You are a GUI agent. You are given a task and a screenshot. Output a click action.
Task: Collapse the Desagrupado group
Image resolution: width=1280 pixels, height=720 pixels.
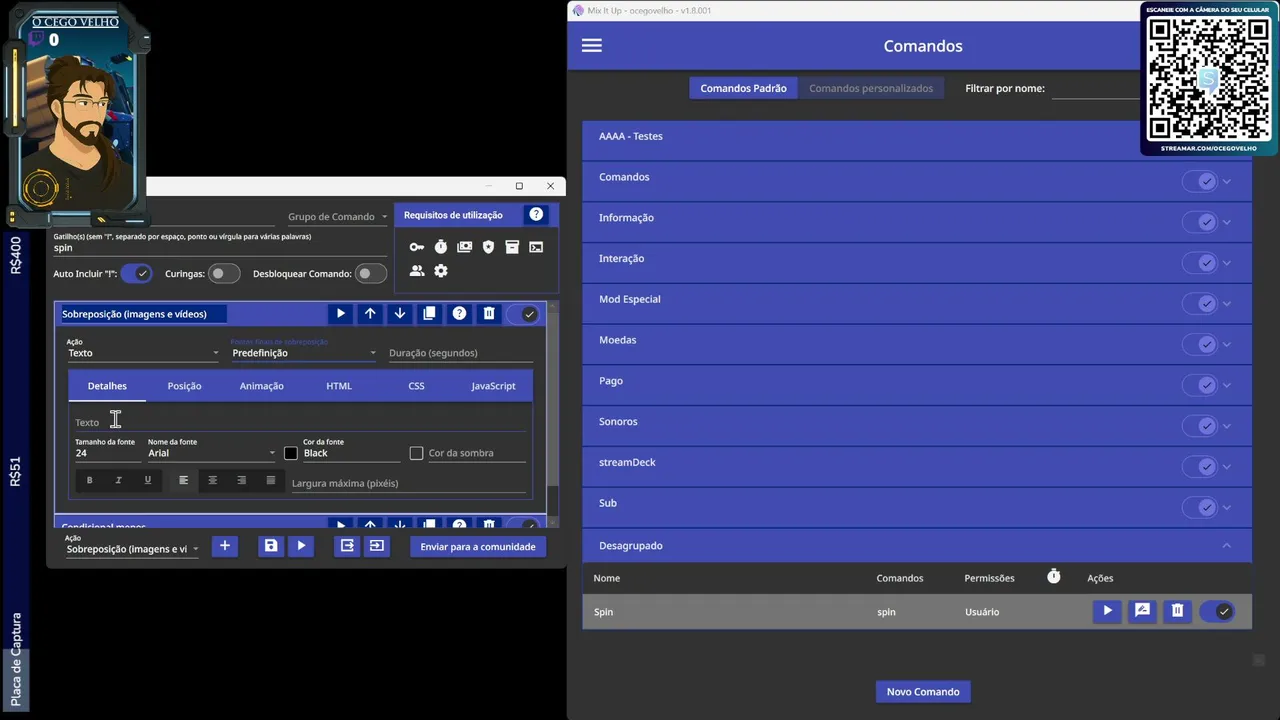1227,545
